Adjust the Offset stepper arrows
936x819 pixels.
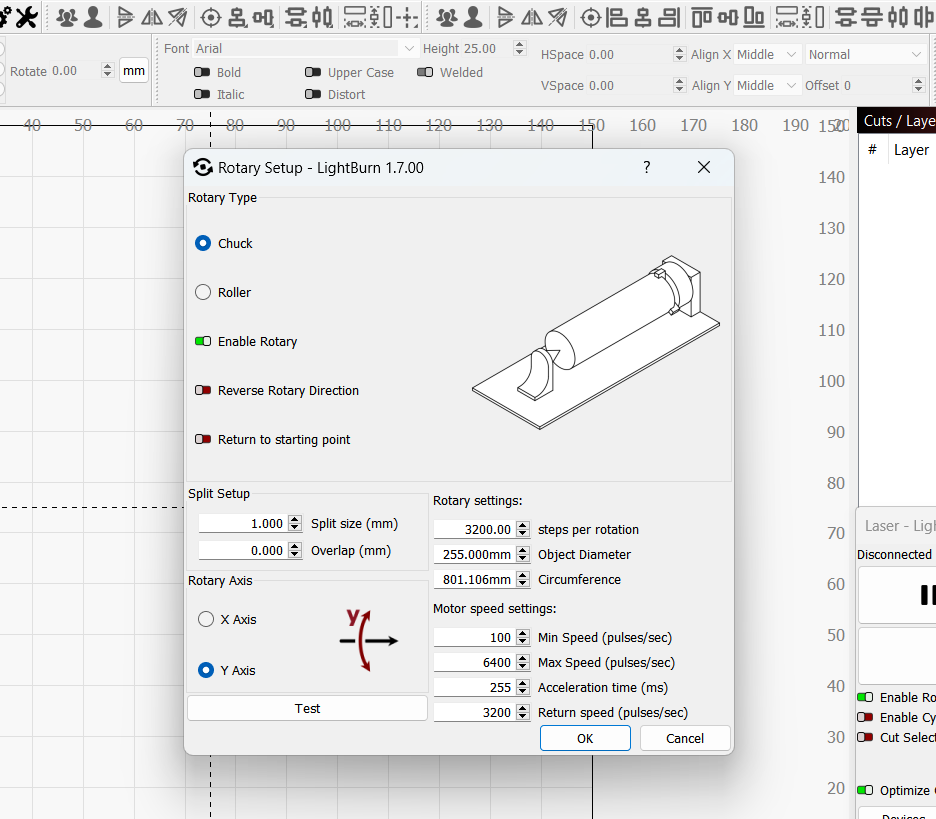click(919, 85)
